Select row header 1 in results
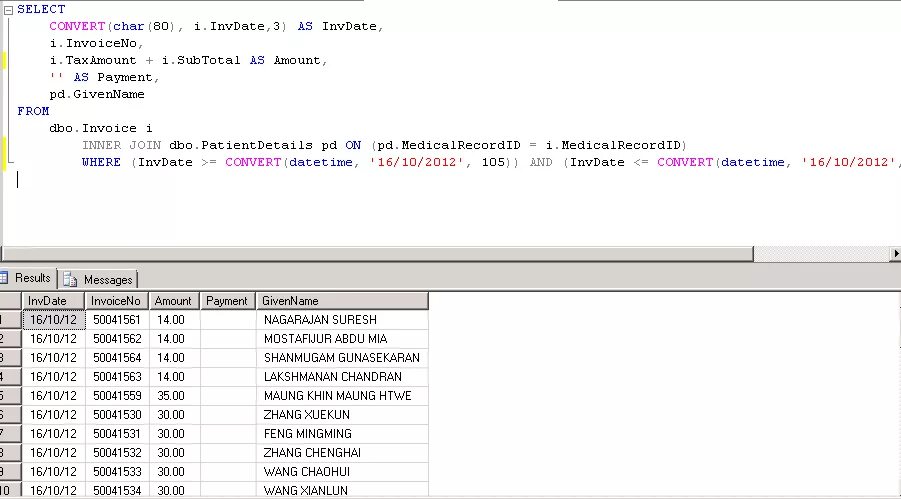The image size is (901, 499). pyautogui.click(x=10, y=320)
